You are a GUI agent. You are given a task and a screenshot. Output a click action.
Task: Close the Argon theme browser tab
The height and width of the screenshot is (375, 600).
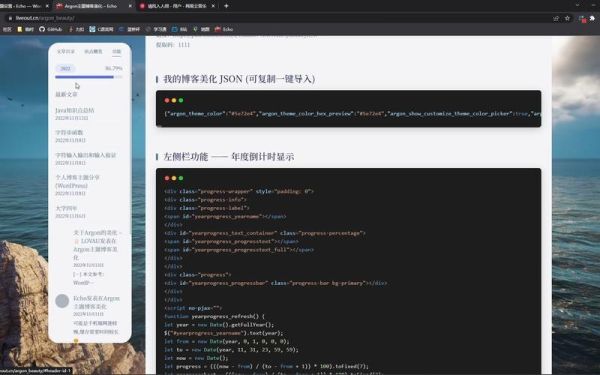[x=130, y=6]
